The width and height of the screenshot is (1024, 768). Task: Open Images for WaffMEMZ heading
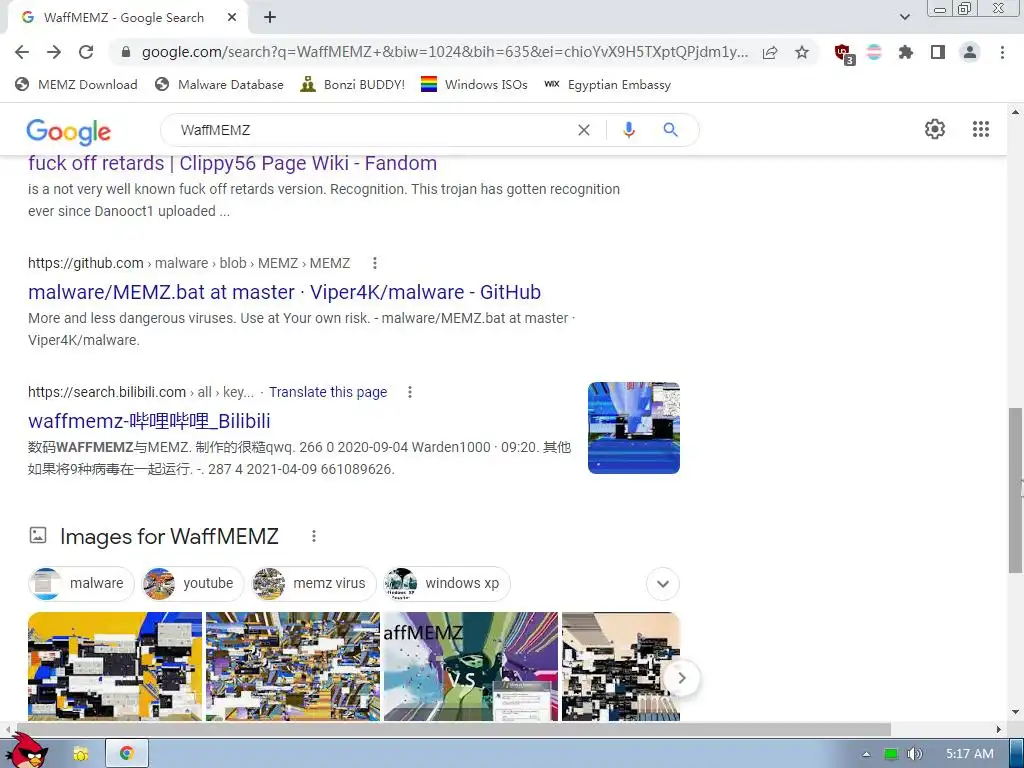point(169,536)
